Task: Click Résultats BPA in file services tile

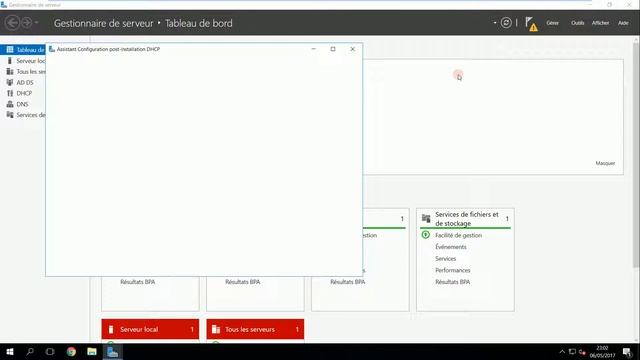Action: [x=452, y=282]
